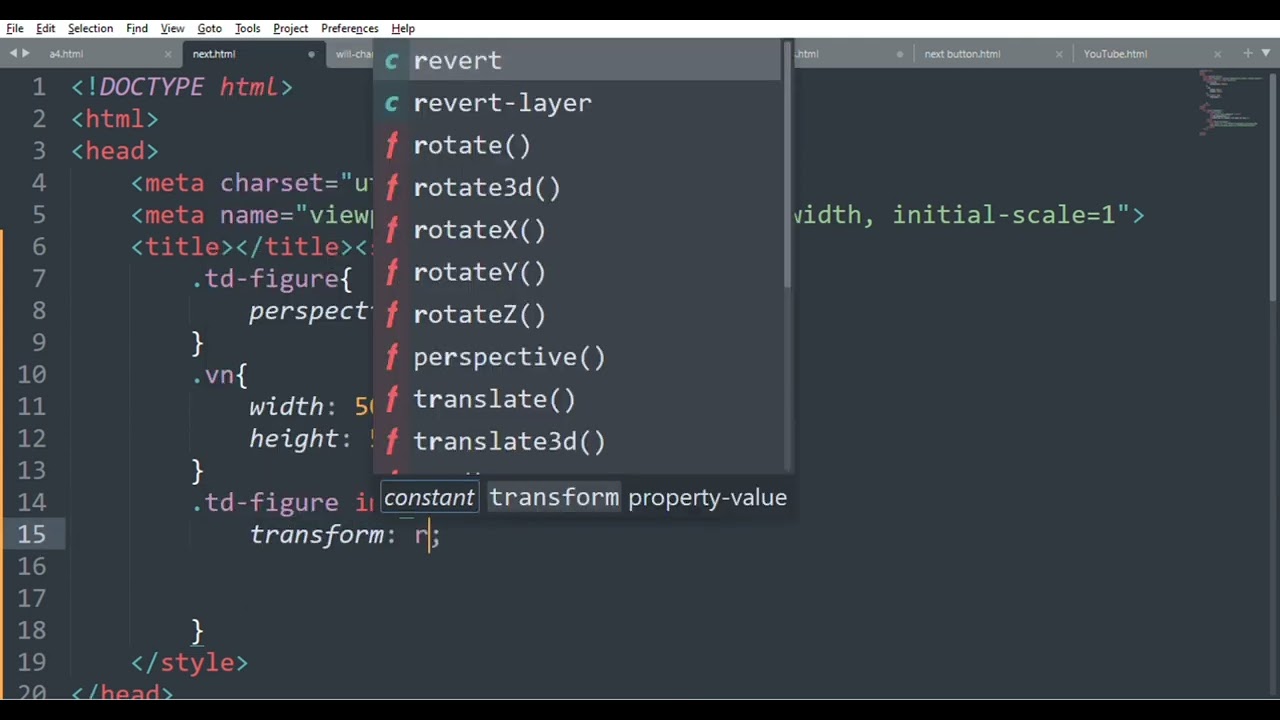Open the Find menu
Viewport: 1280px width, 720px height.
click(x=137, y=28)
